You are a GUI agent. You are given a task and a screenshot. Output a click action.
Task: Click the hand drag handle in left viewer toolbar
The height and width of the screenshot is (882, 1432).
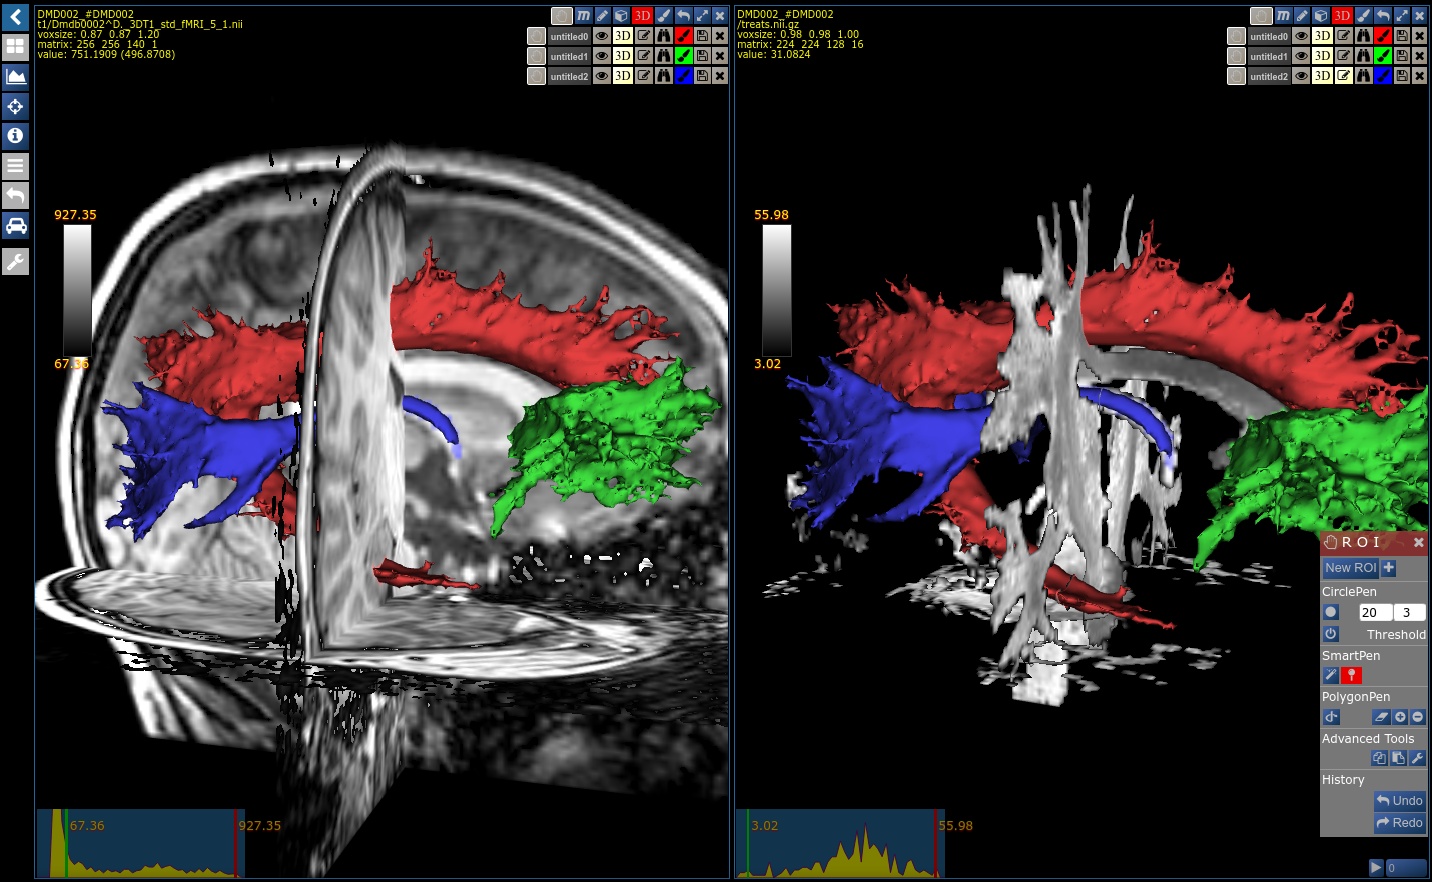click(562, 16)
